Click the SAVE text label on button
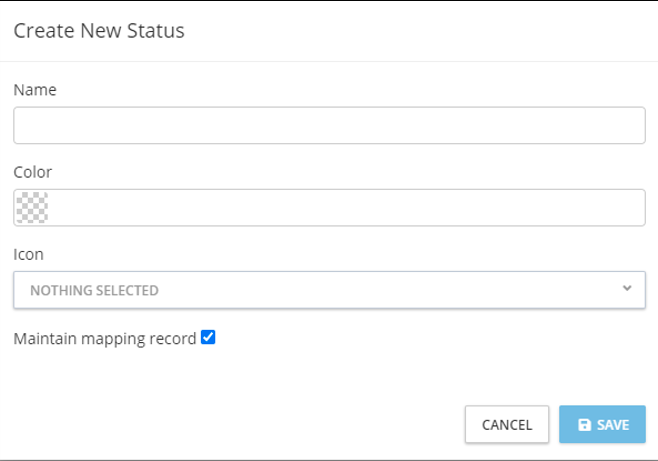Screen dimensions: 658x461 tap(613, 425)
